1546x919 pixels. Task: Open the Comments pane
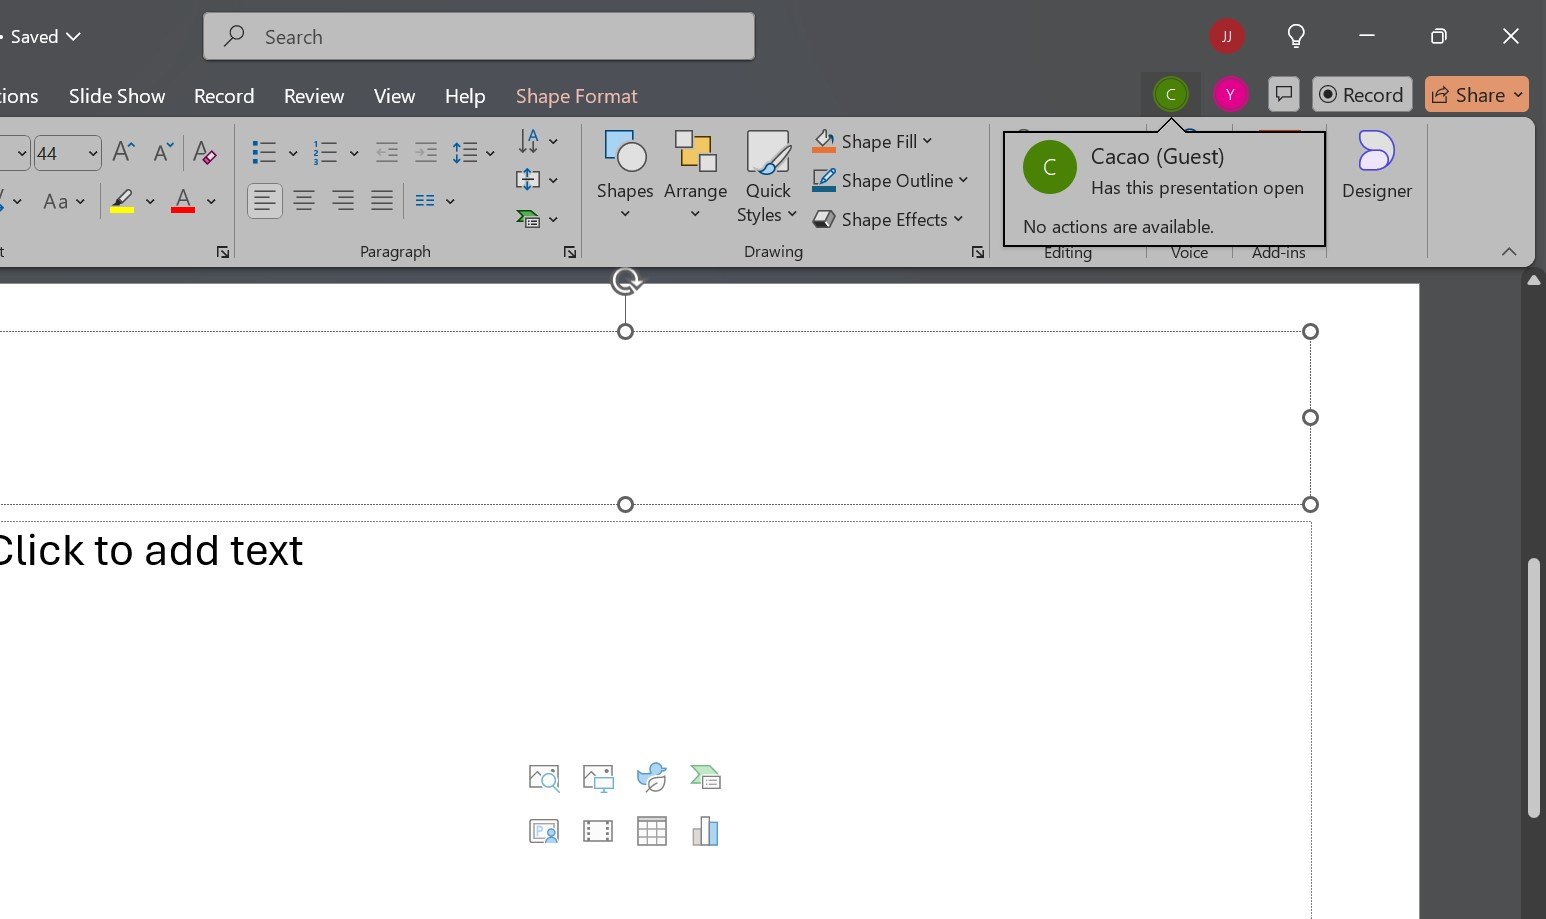[x=1284, y=94]
